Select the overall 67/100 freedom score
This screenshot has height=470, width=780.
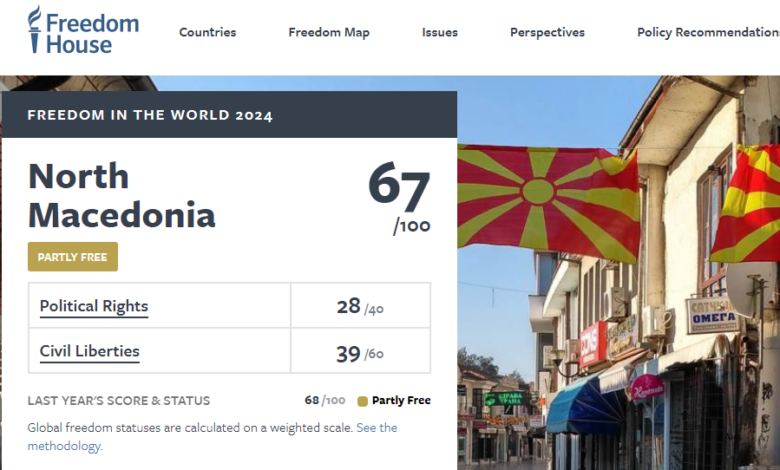click(x=399, y=196)
